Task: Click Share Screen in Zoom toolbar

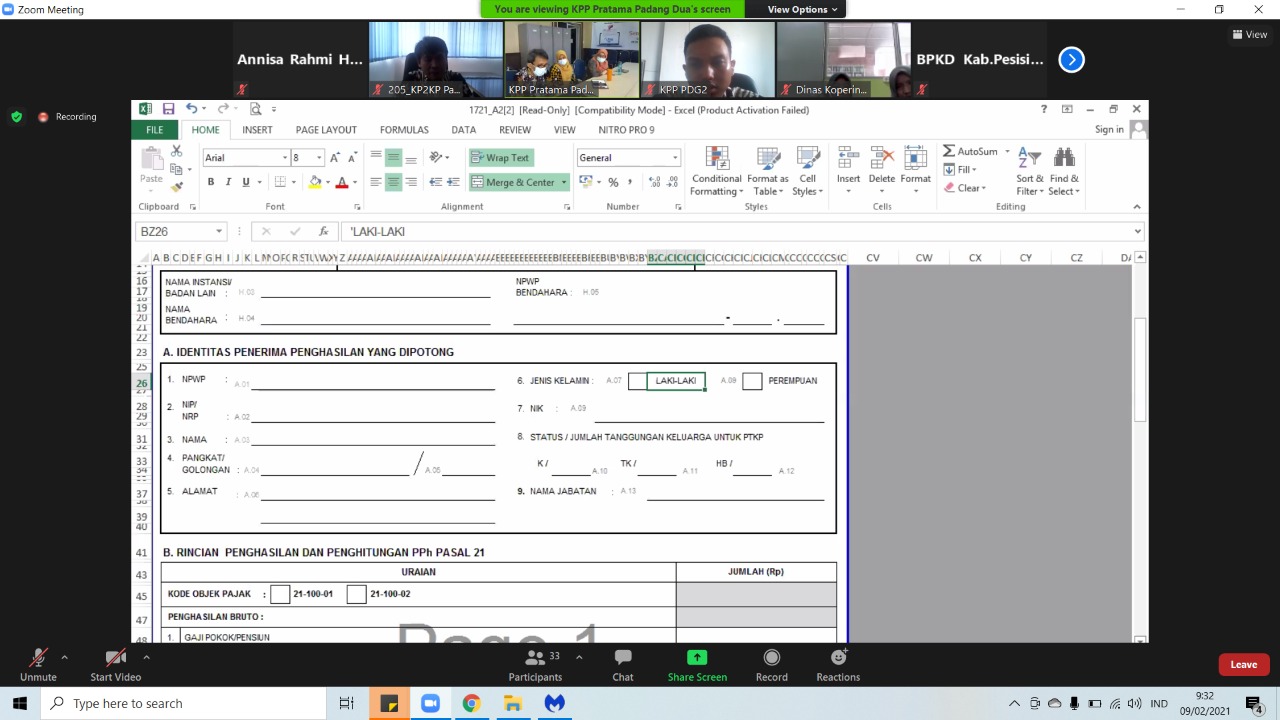Action: point(697,665)
